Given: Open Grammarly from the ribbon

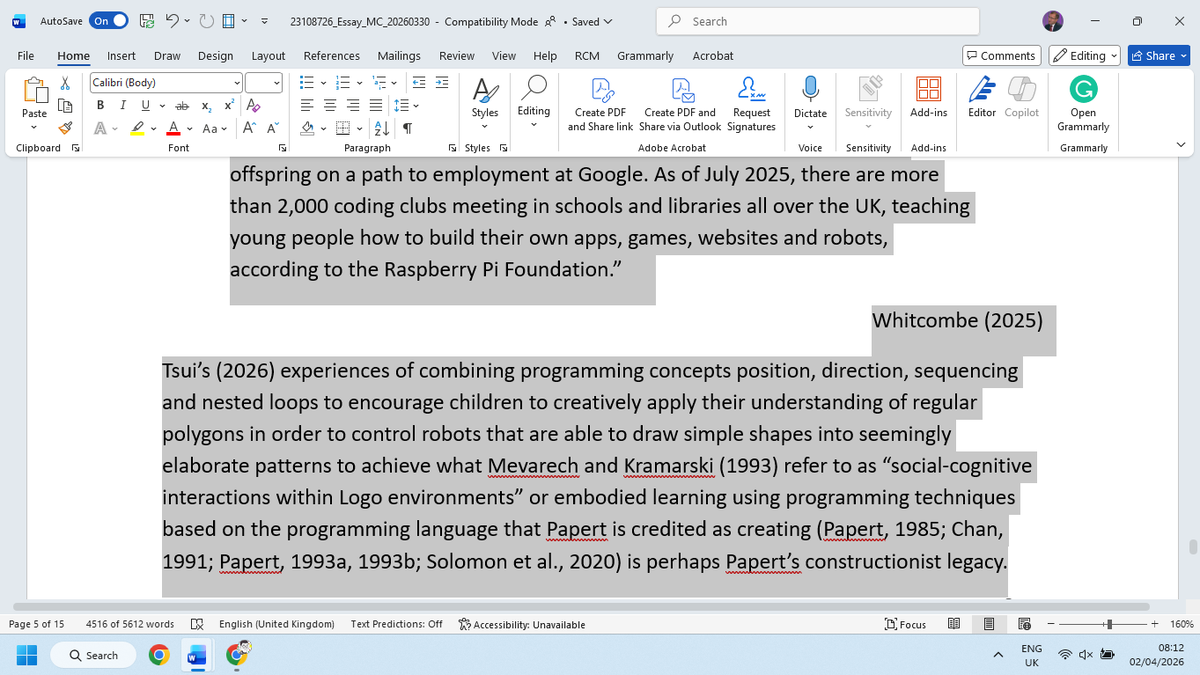Looking at the screenshot, I should [1083, 105].
